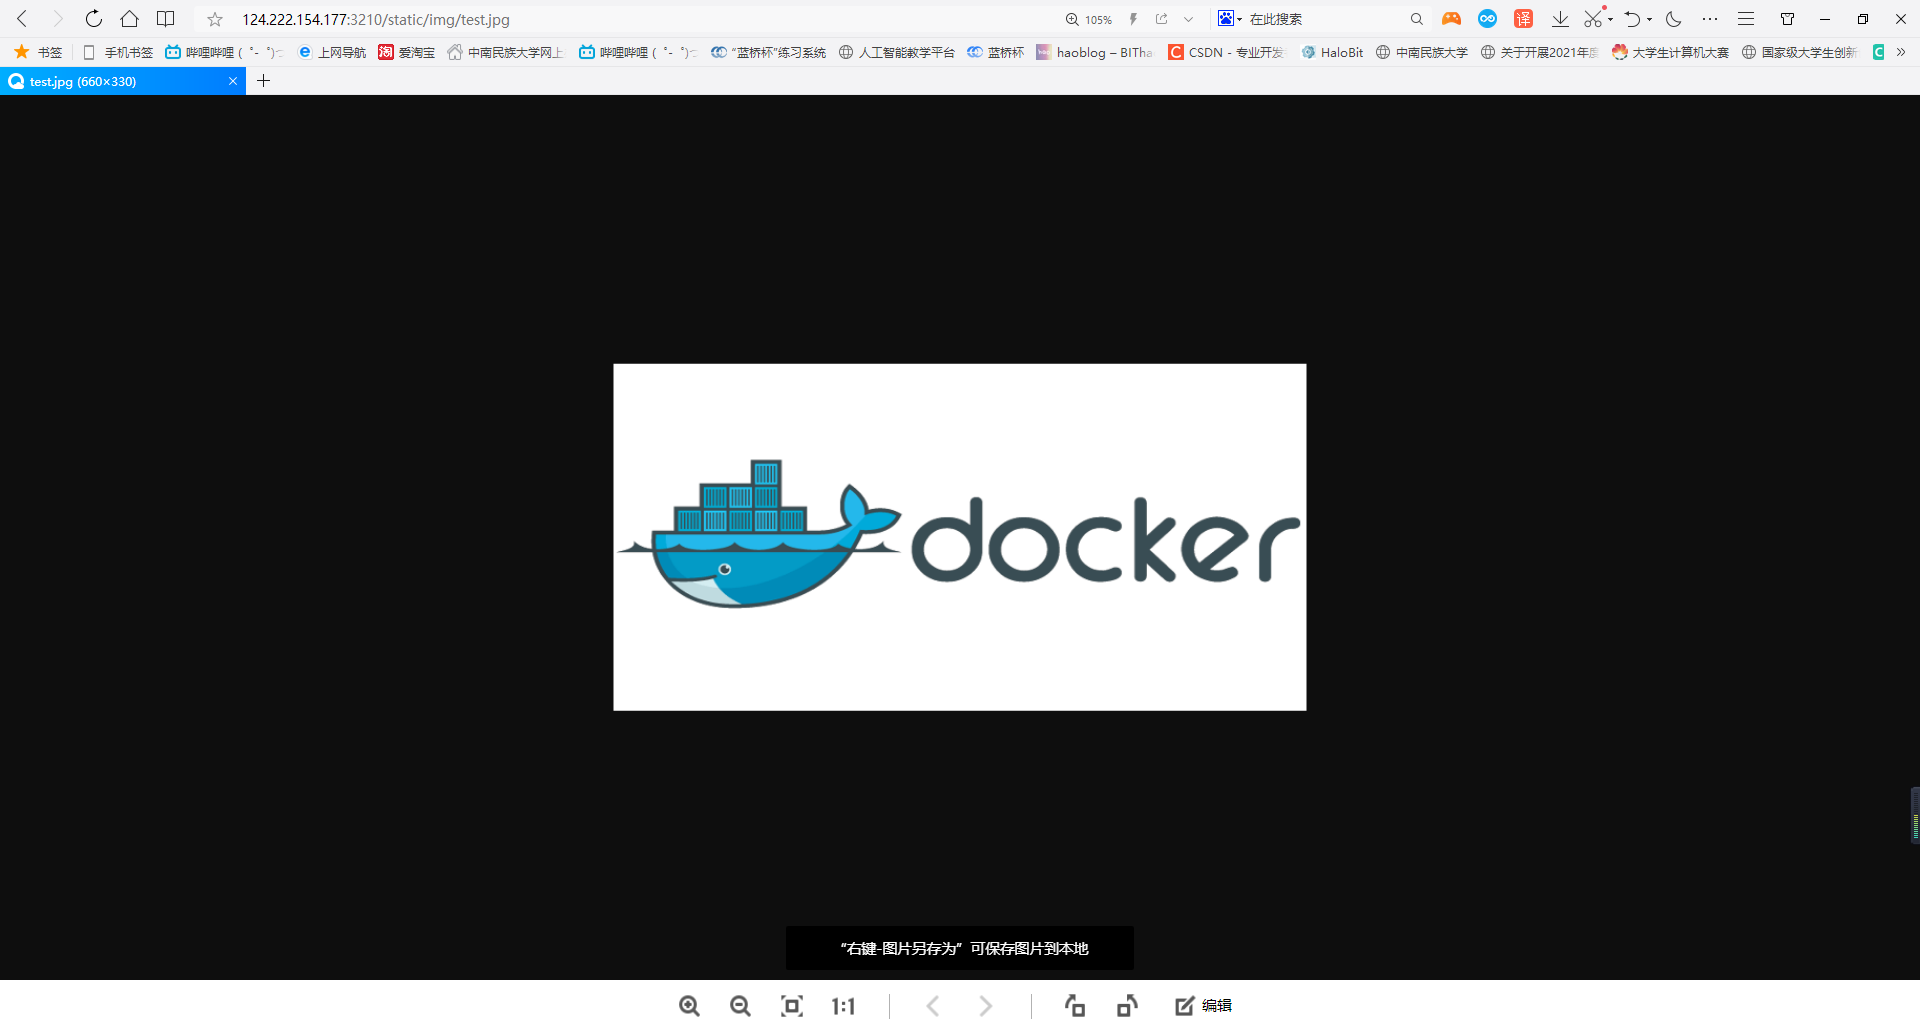Minimize the browser window
The height and width of the screenshot is (1032, 1920).
1825,19
